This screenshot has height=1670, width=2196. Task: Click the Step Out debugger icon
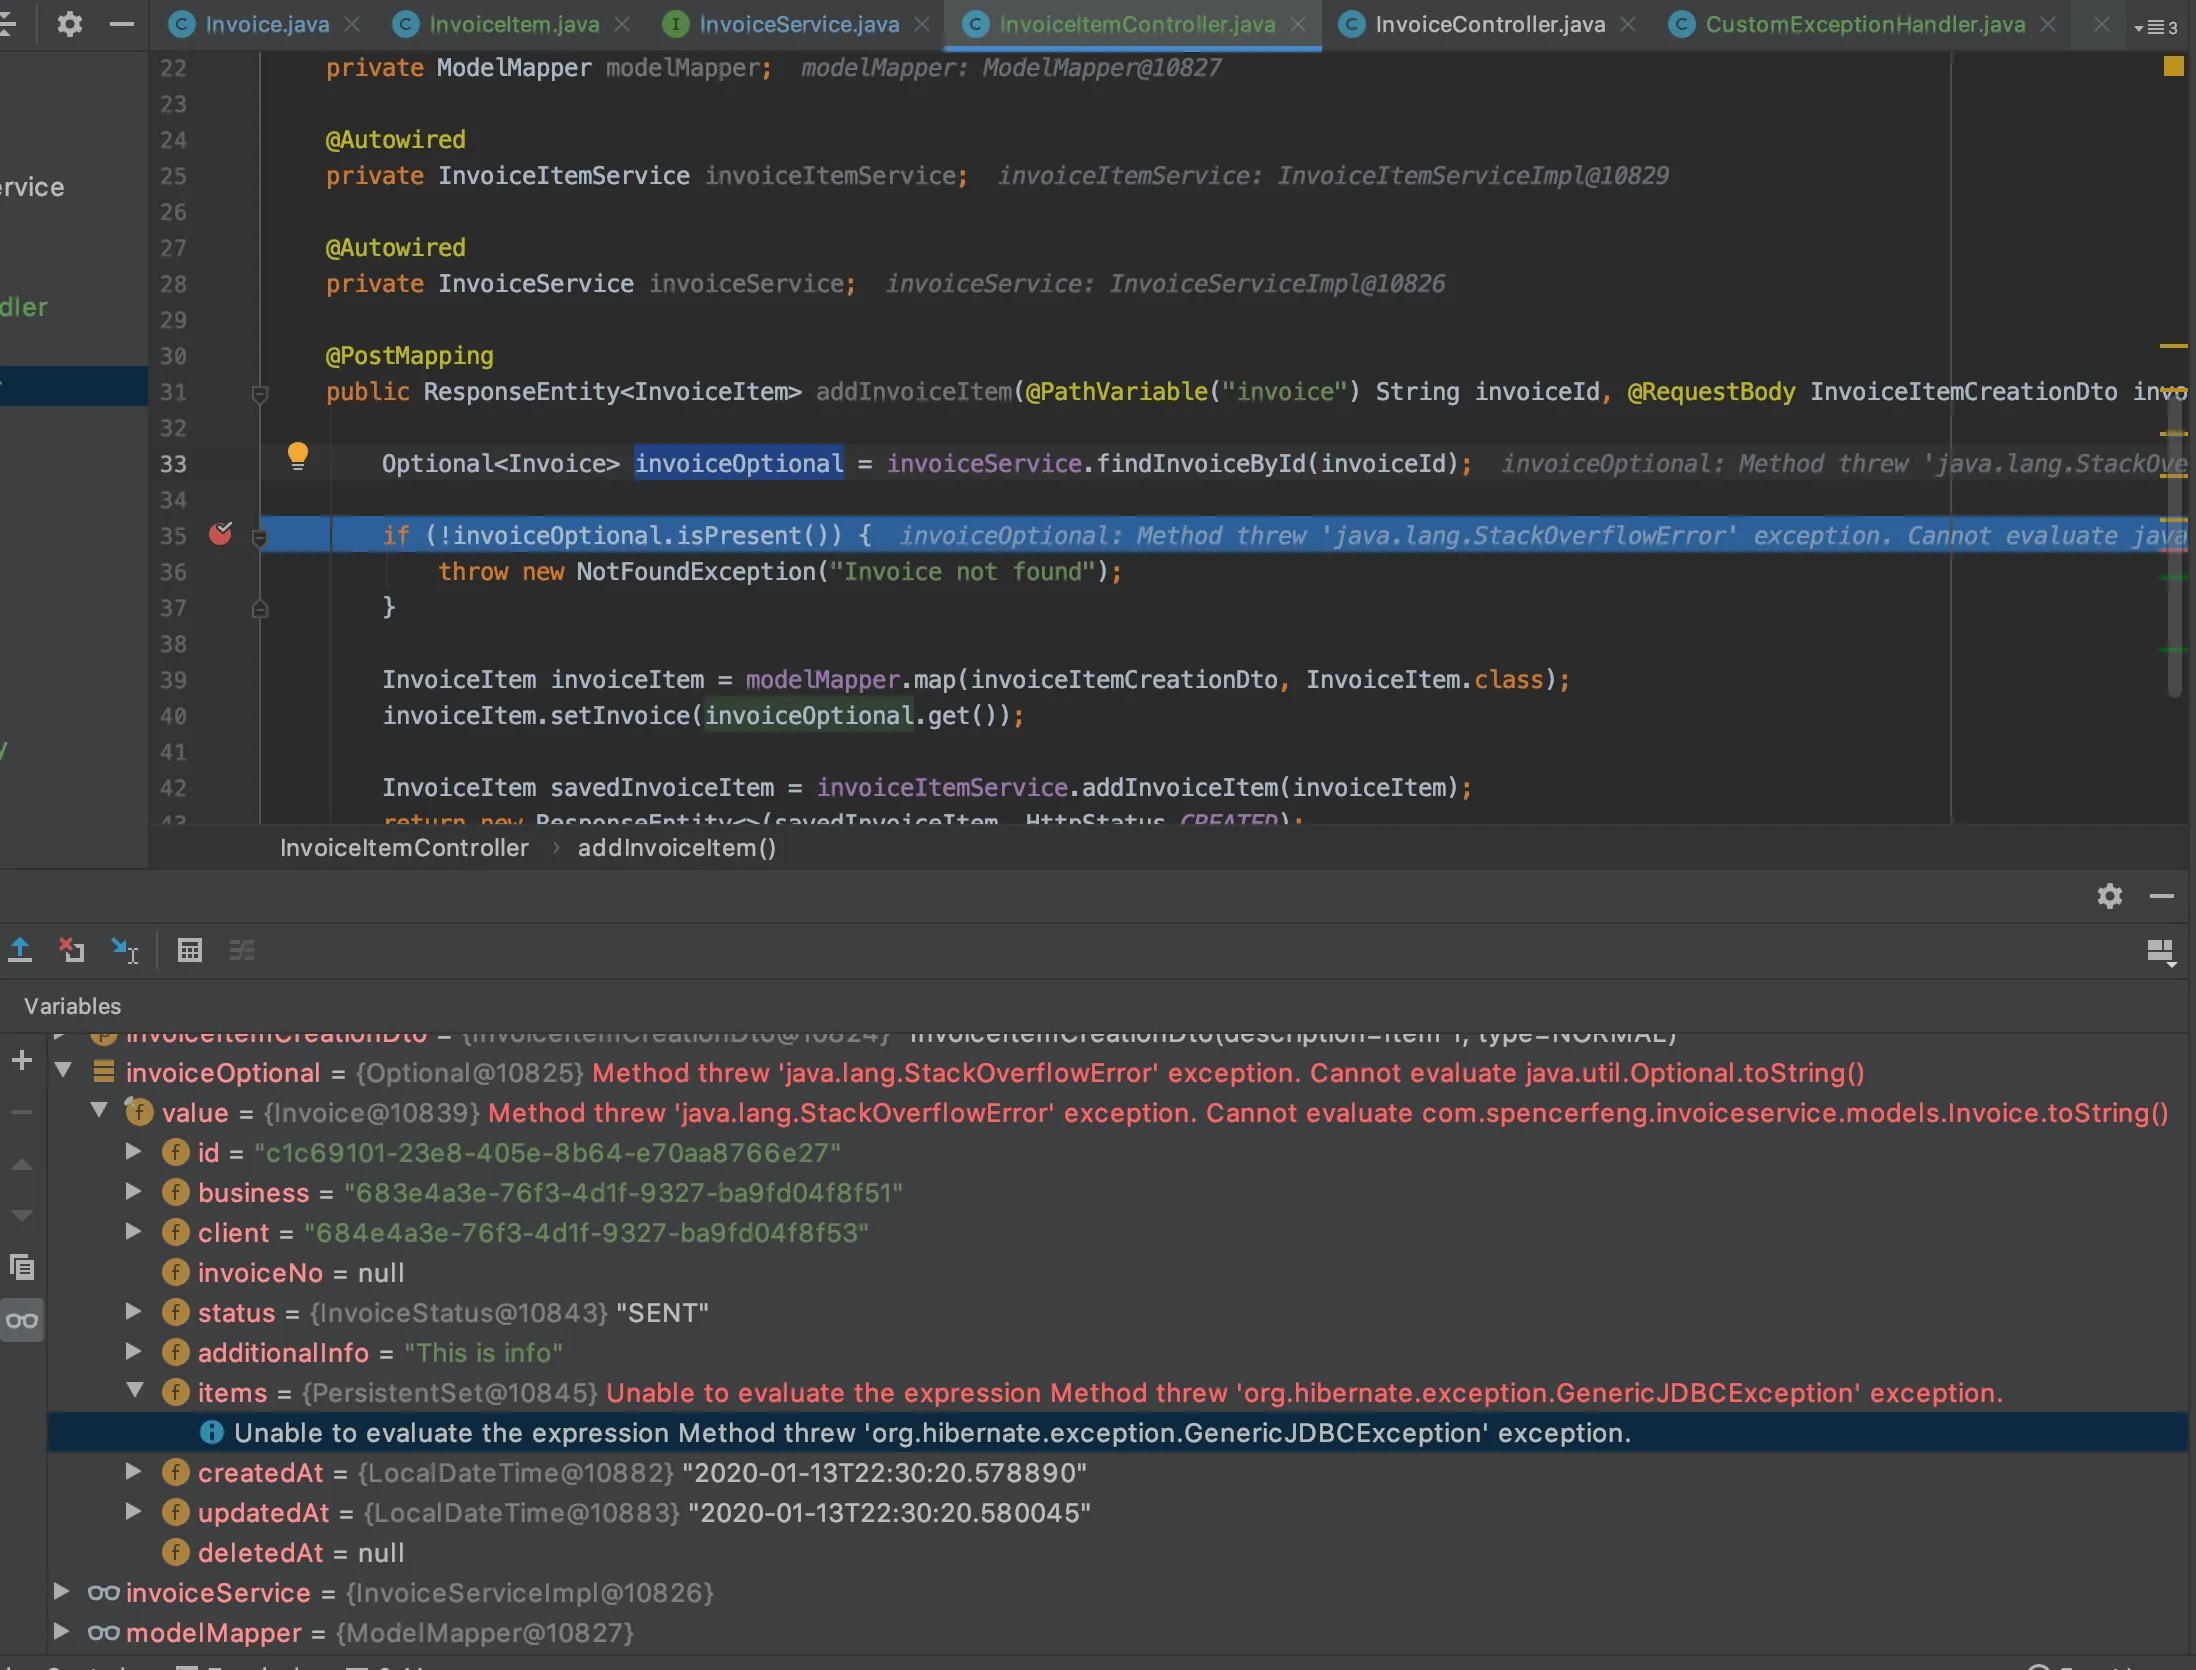pyautogui.click(x=20, y=950)
